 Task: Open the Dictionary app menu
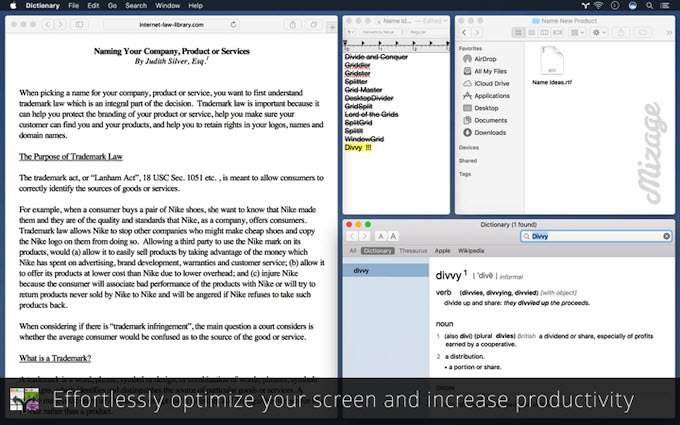[x=42, y=6]
